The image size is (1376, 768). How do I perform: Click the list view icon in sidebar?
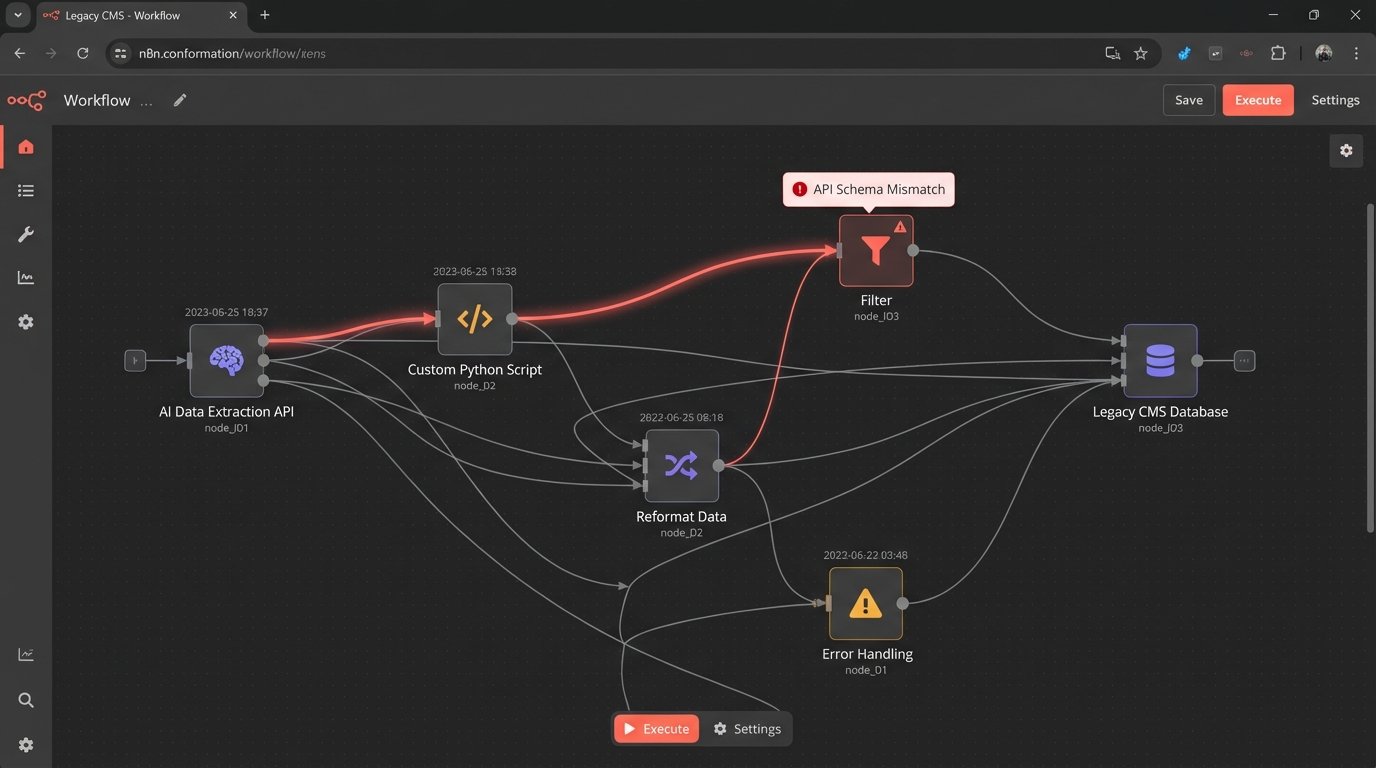(x=26, y=190)
